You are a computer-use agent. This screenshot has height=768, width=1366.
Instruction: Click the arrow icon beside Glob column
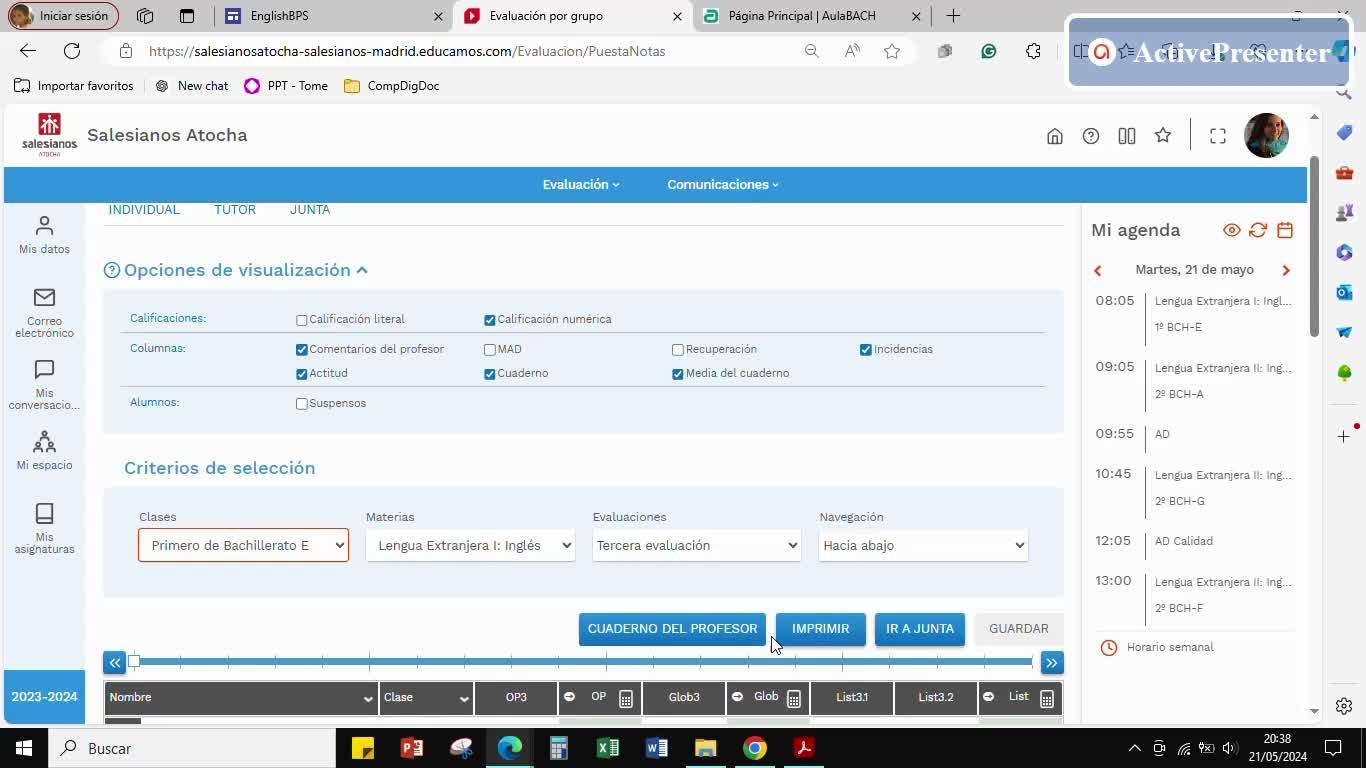tap(738, 697)
